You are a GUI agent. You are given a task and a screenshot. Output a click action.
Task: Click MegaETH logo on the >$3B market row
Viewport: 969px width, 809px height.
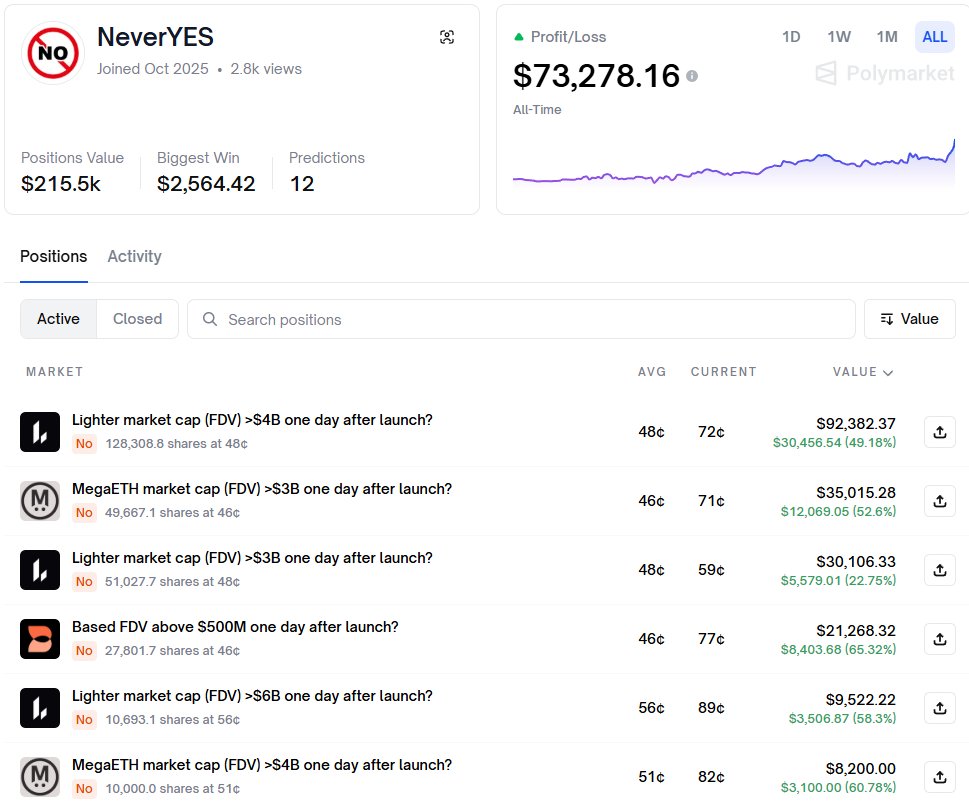click(x=40, y=501)
